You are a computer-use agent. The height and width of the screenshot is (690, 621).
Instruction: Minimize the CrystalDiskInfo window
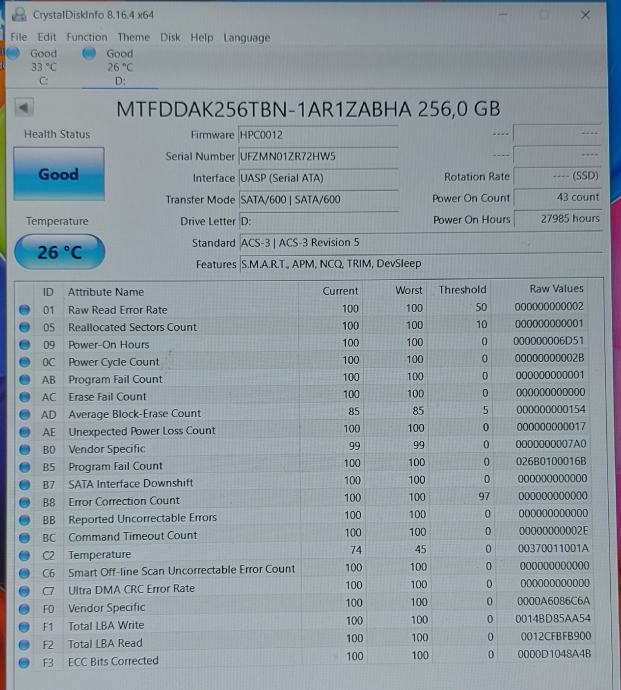pos(503,15)
